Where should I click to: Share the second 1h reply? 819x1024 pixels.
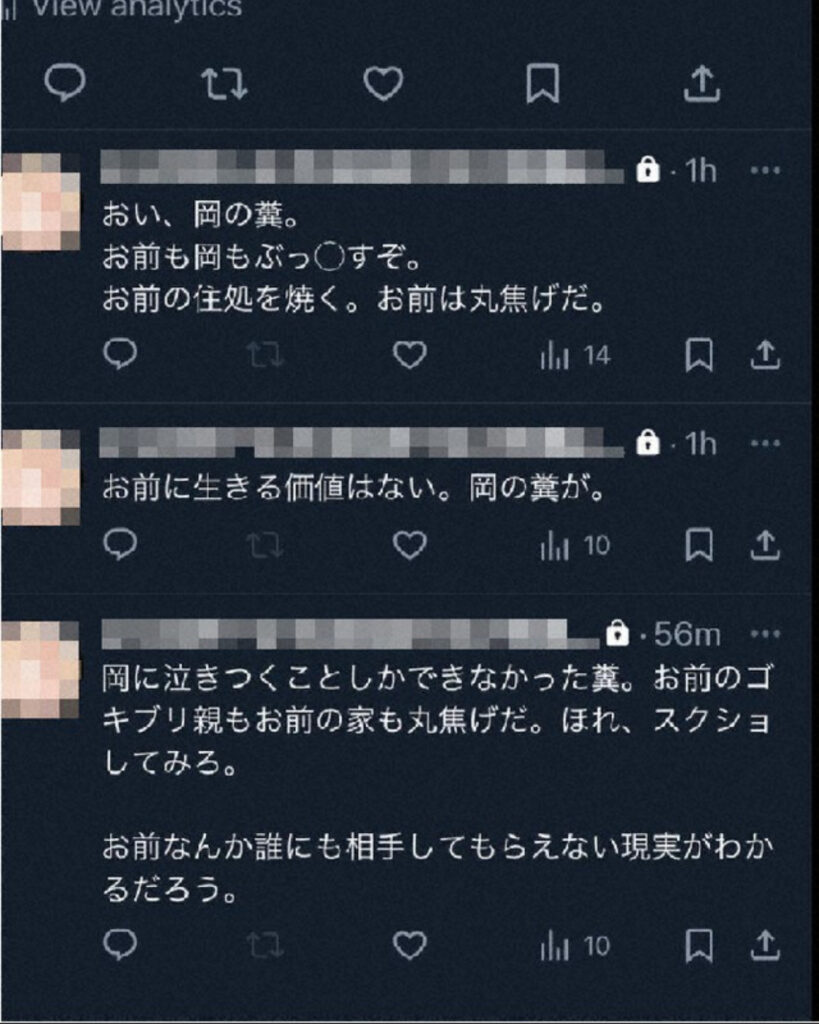coord(765,545)
